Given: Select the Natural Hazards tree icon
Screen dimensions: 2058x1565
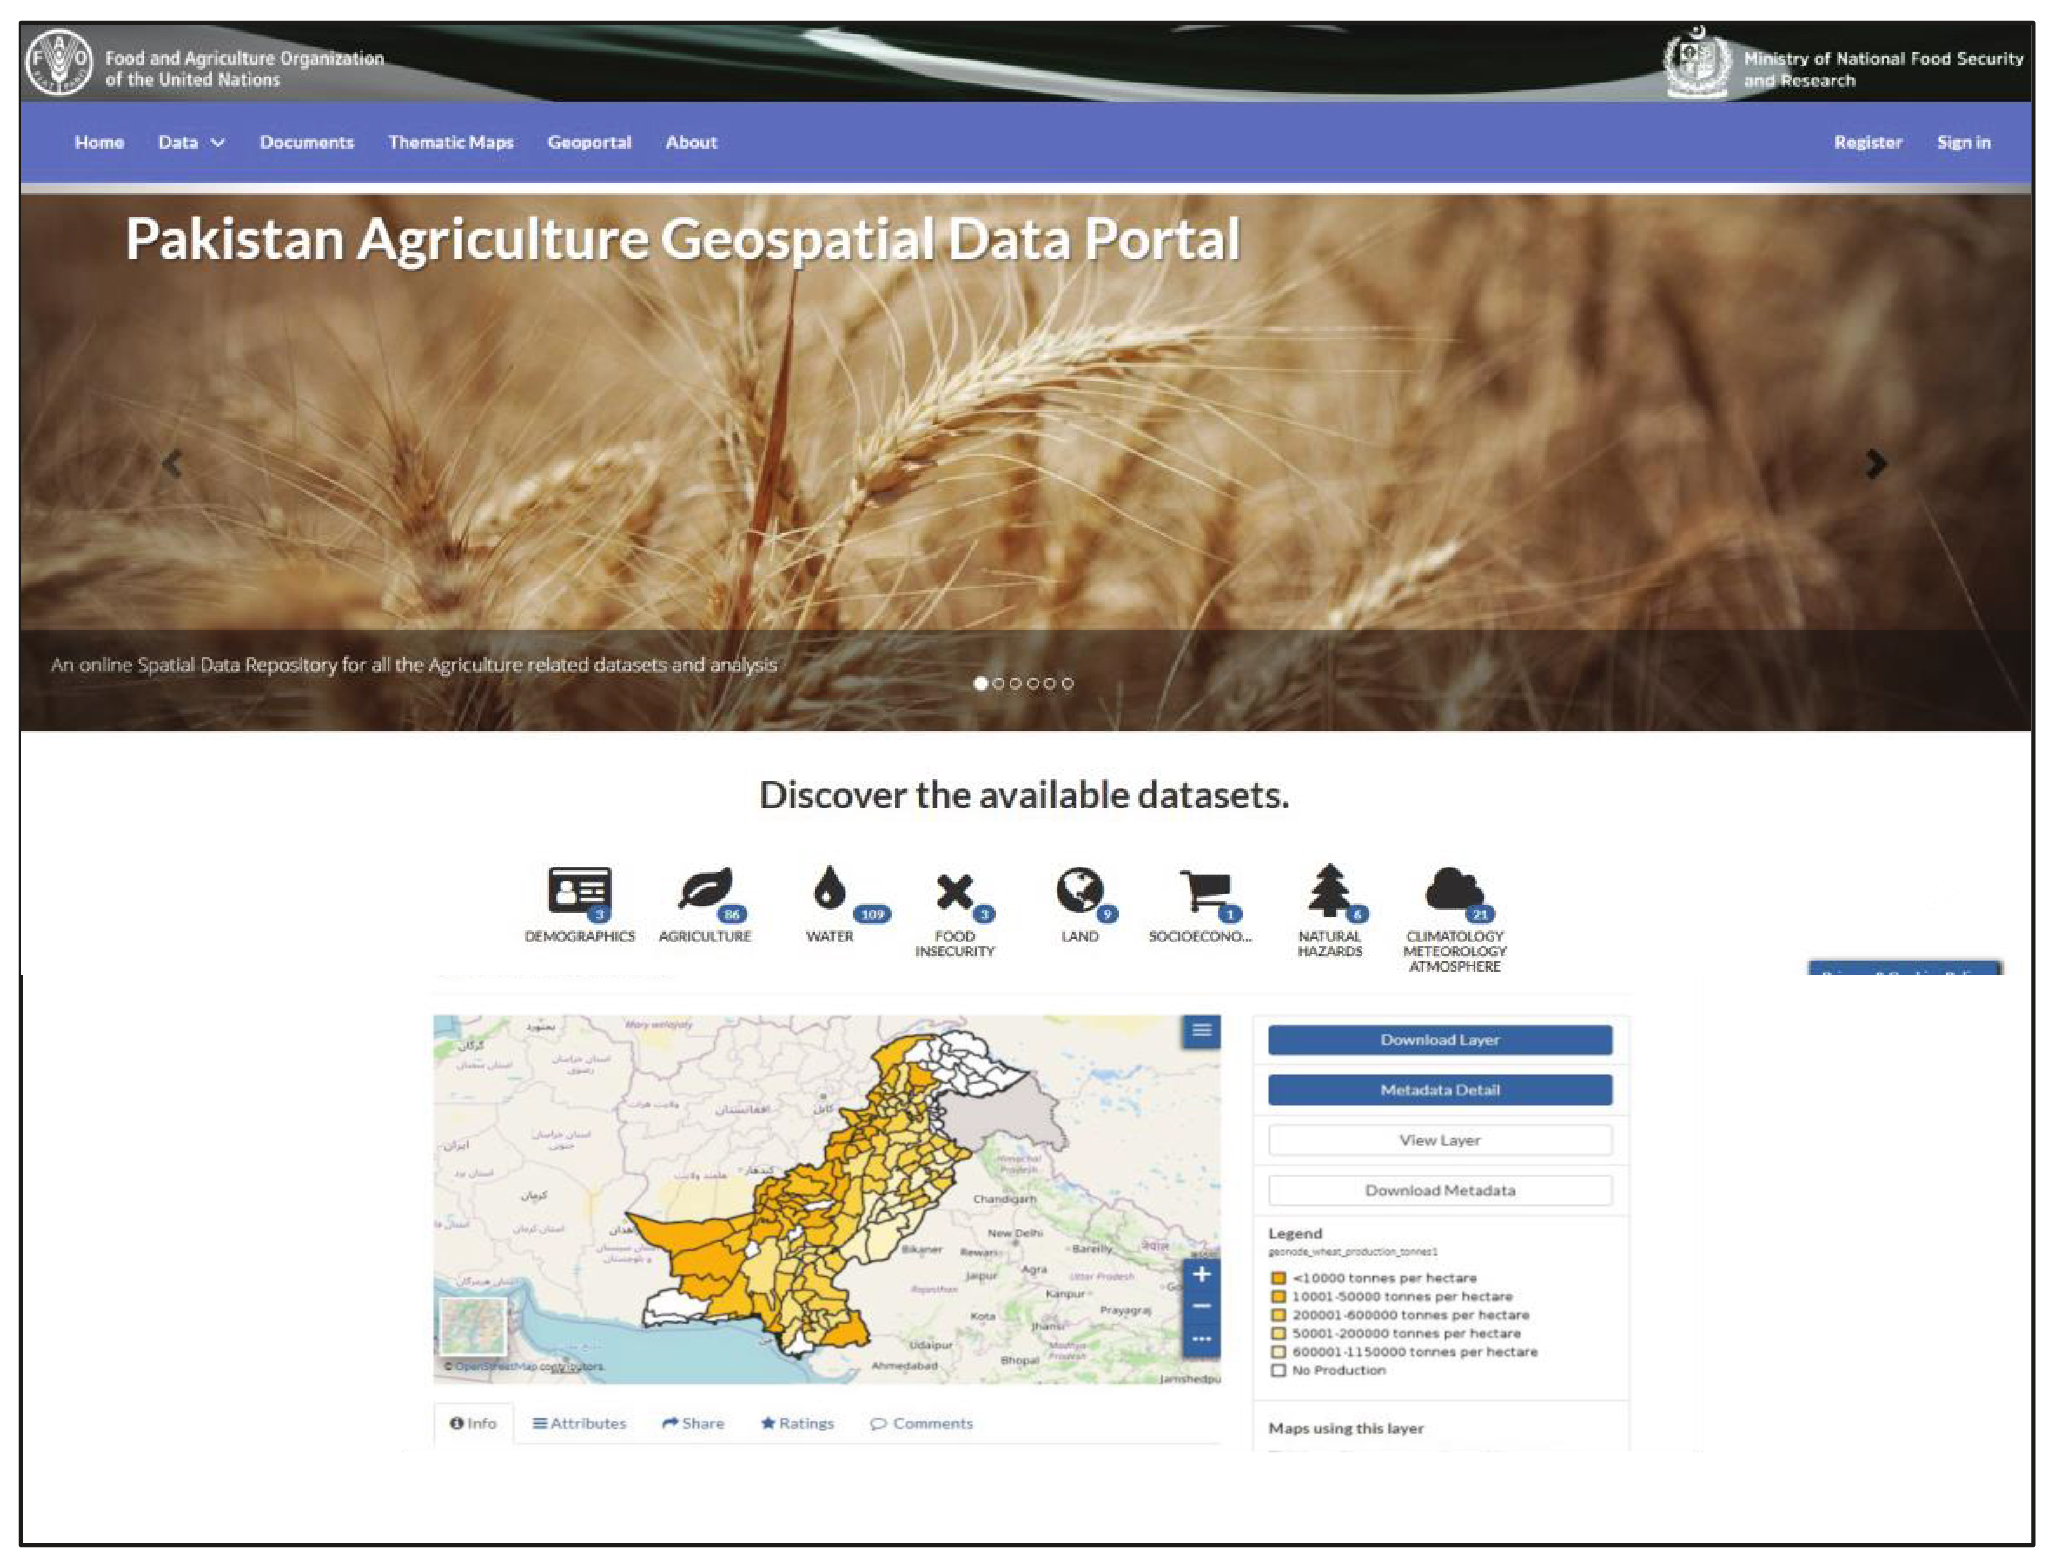Looking at the screenshot, I should pos(1329,889).
